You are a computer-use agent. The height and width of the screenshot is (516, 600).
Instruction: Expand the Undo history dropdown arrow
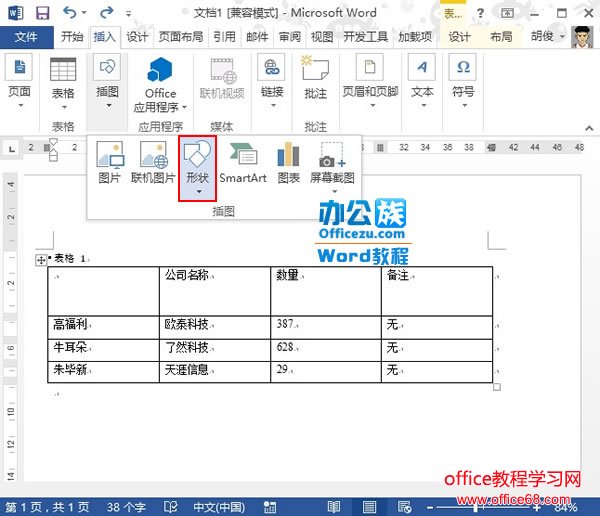(84, 13)
